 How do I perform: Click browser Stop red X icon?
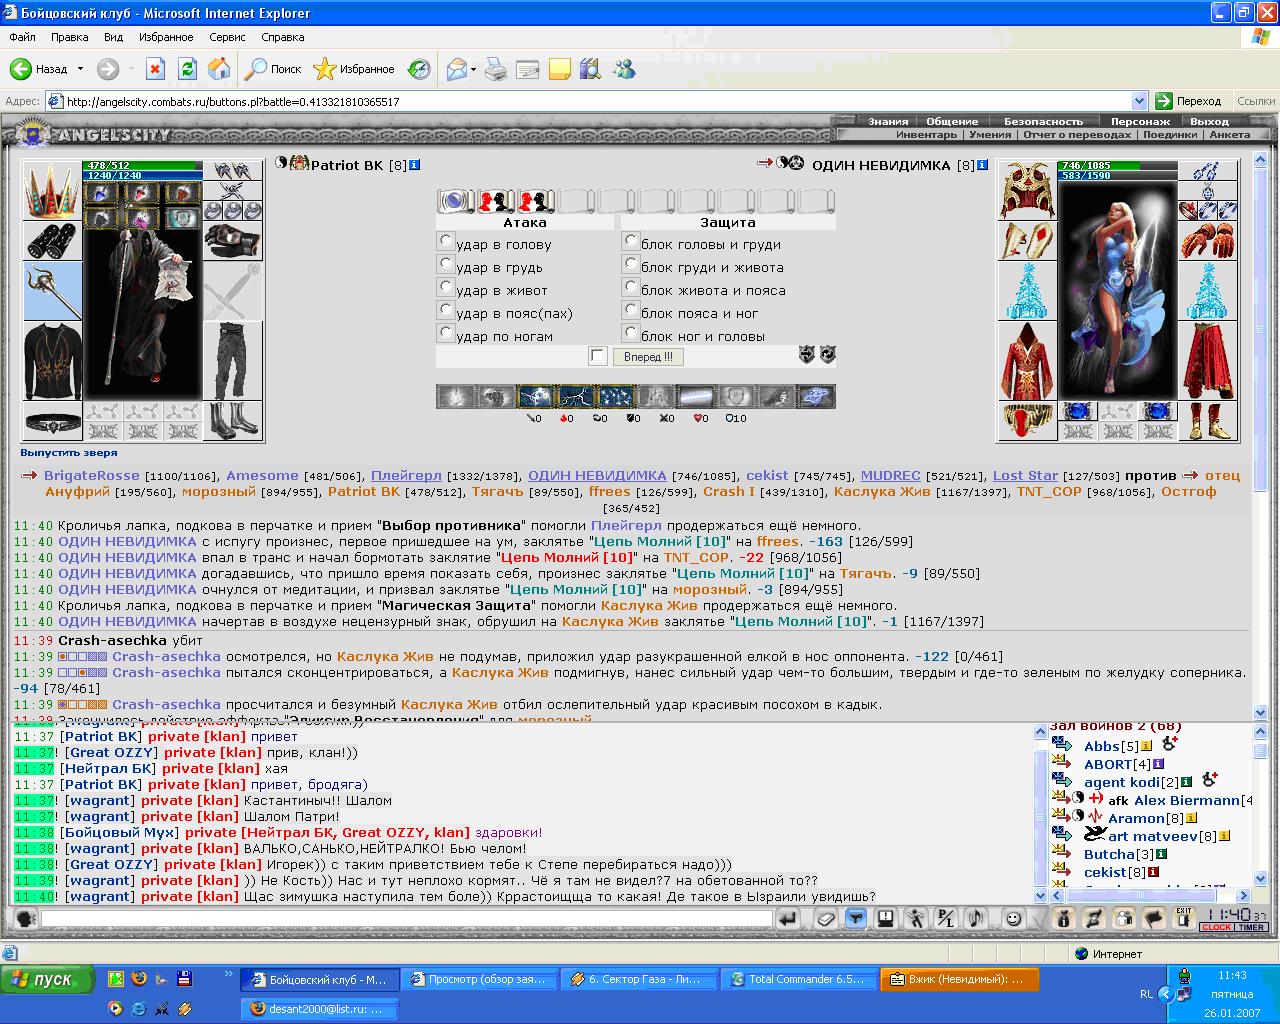(x=155, y=69)
